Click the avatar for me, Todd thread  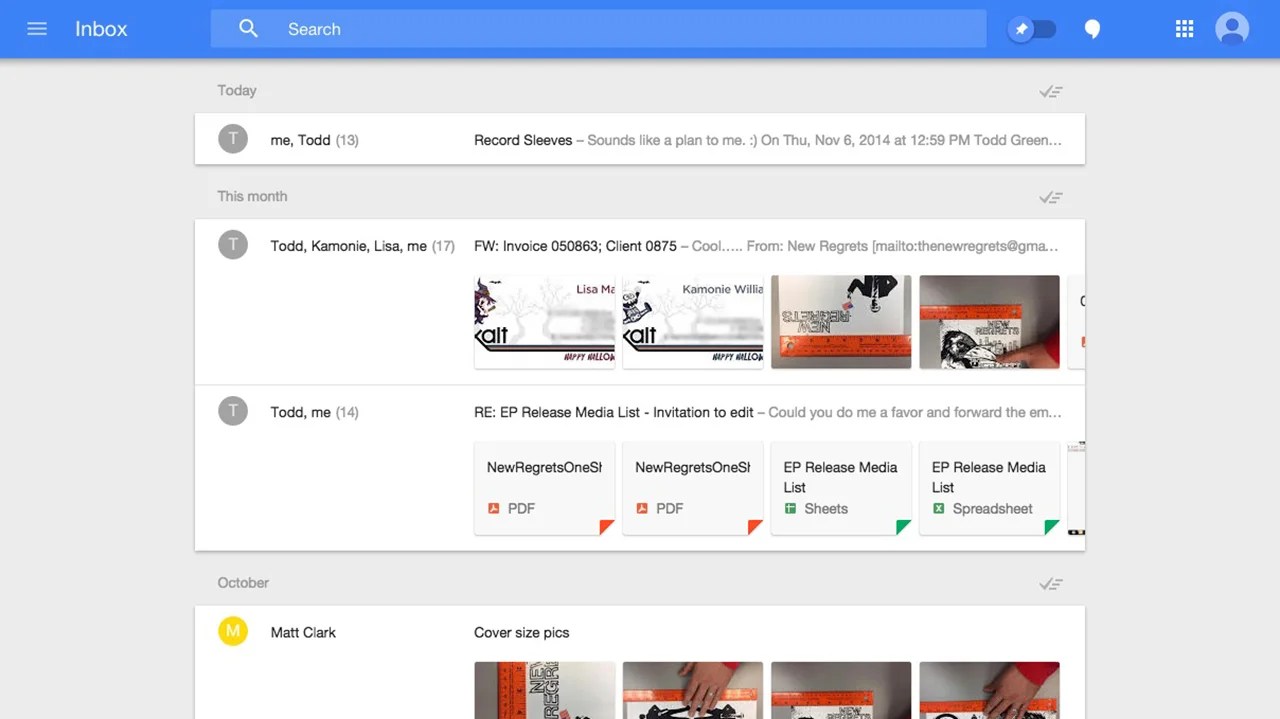[233, 139]
